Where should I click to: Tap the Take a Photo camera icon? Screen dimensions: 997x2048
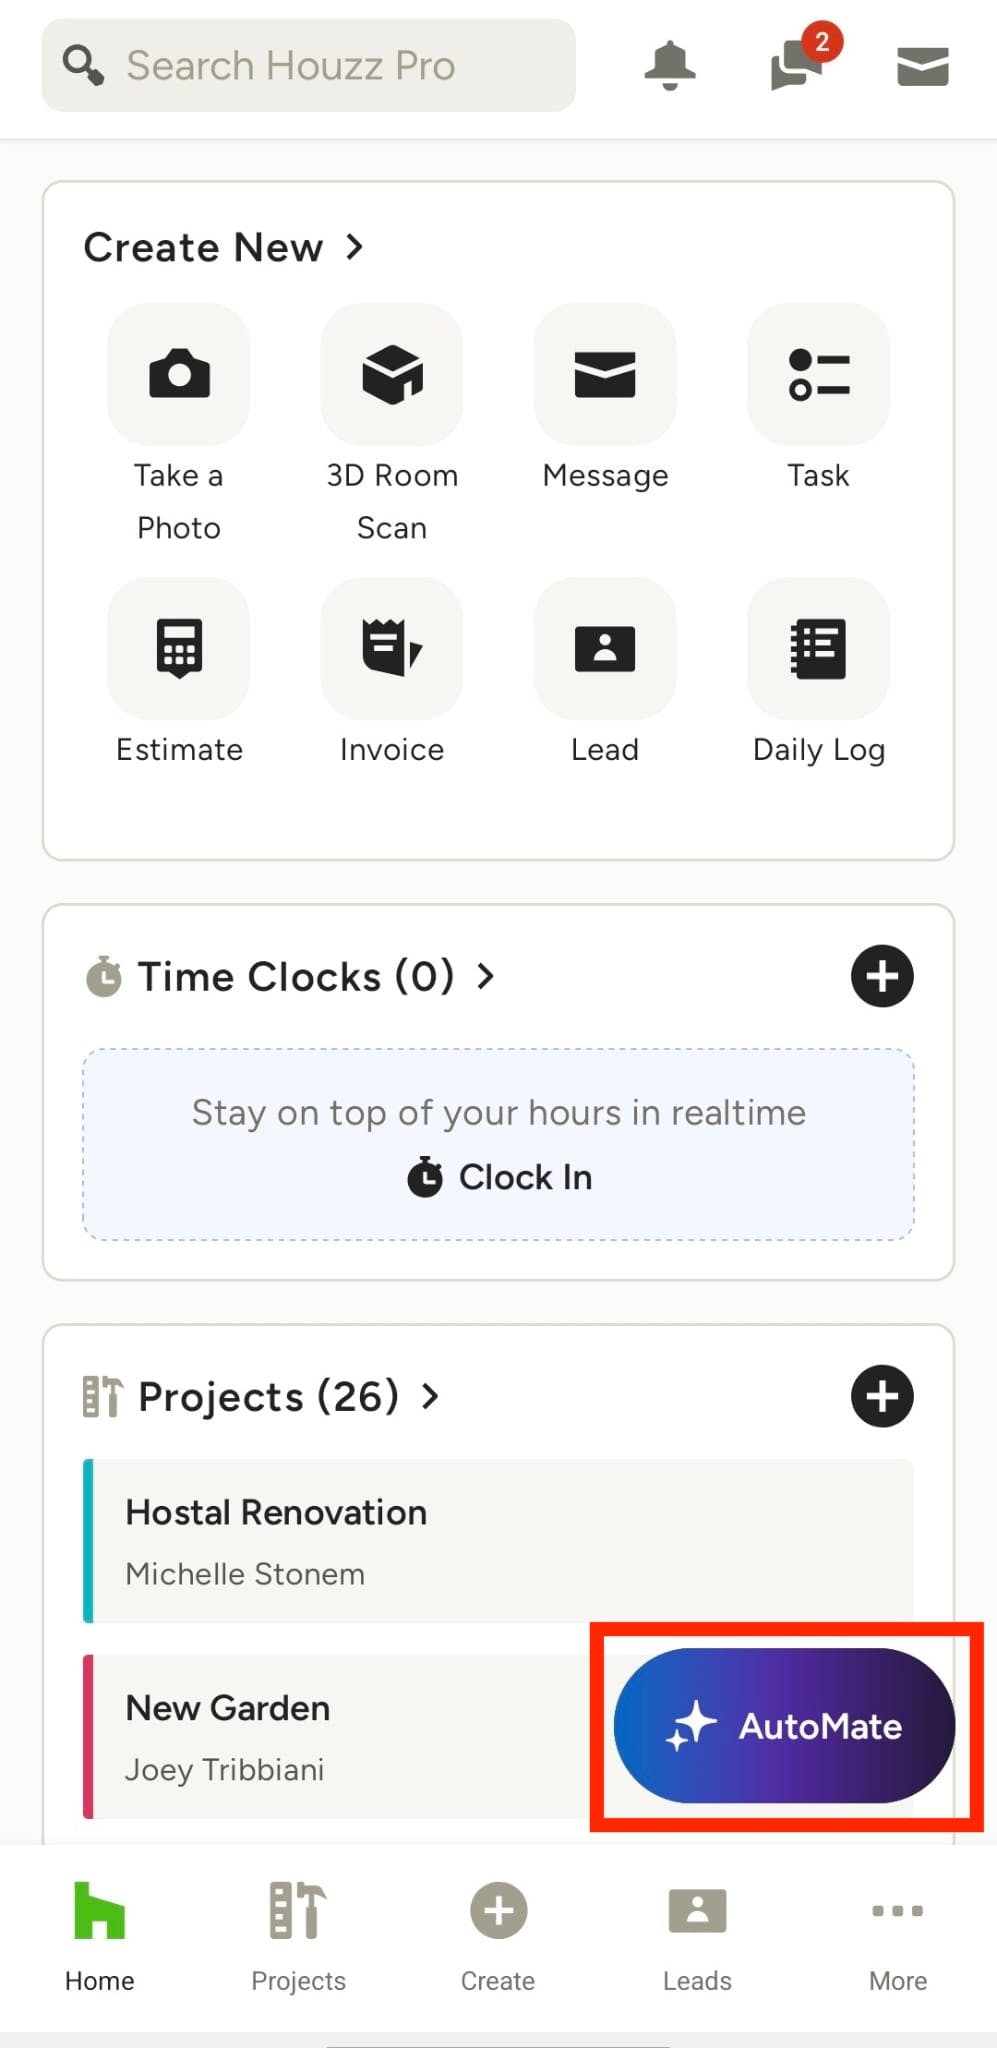(179, 375)
